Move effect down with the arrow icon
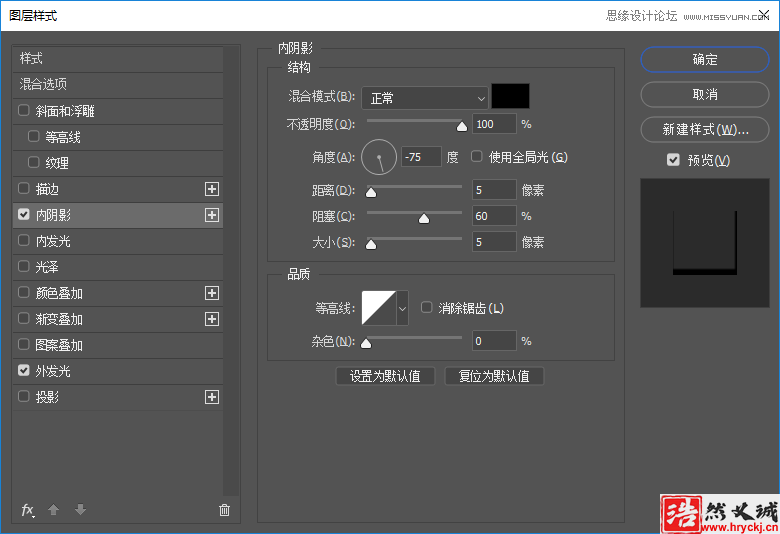The width and height of the screenshot is (780, 534). pos(80,510)
